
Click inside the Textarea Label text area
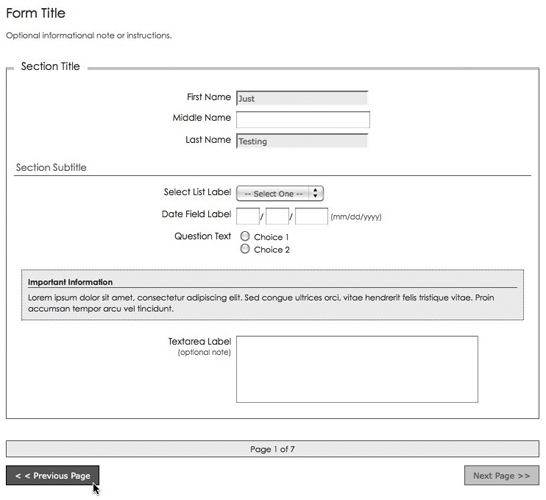point(357,369)
